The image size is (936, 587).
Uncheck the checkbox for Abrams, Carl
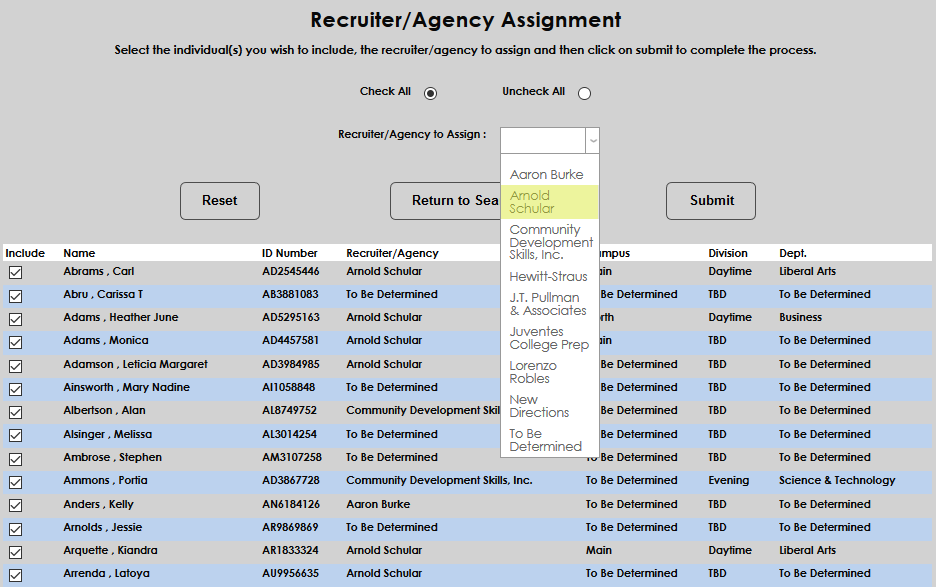(x=15, y=271)
